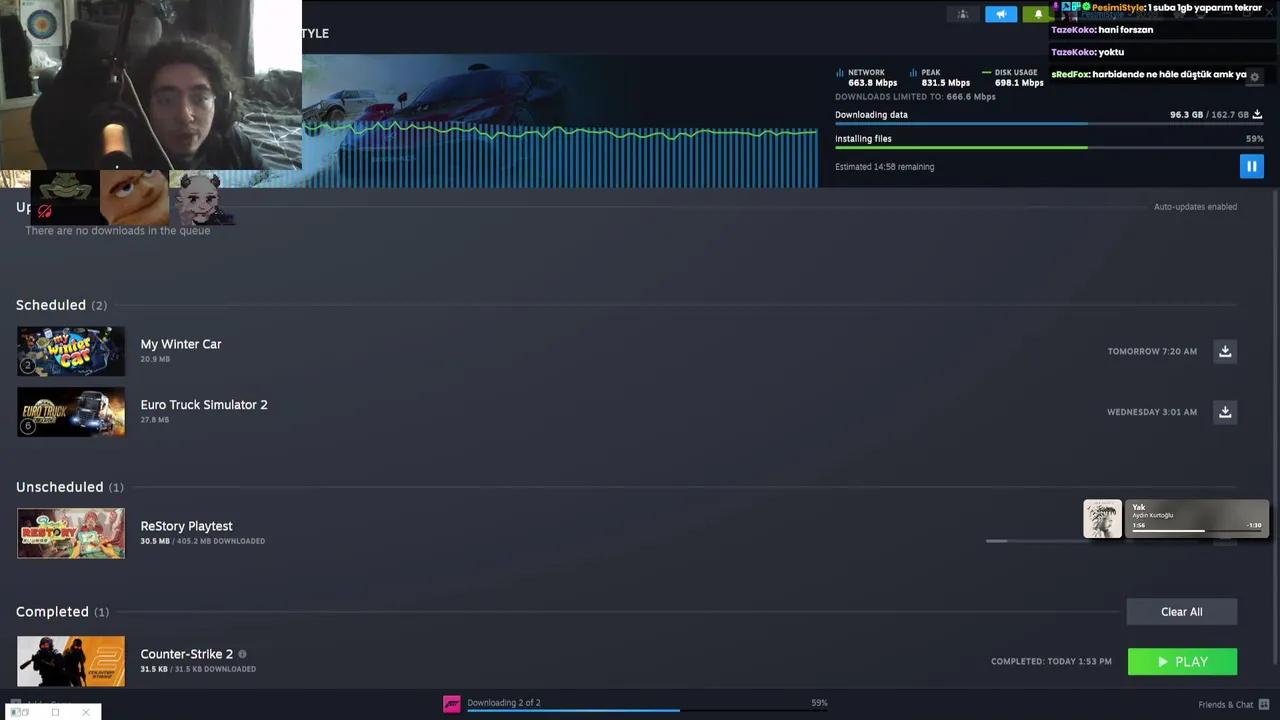Select the My Winter Car title
This screenshot has width=1280, height=720.
click(181, 344)
